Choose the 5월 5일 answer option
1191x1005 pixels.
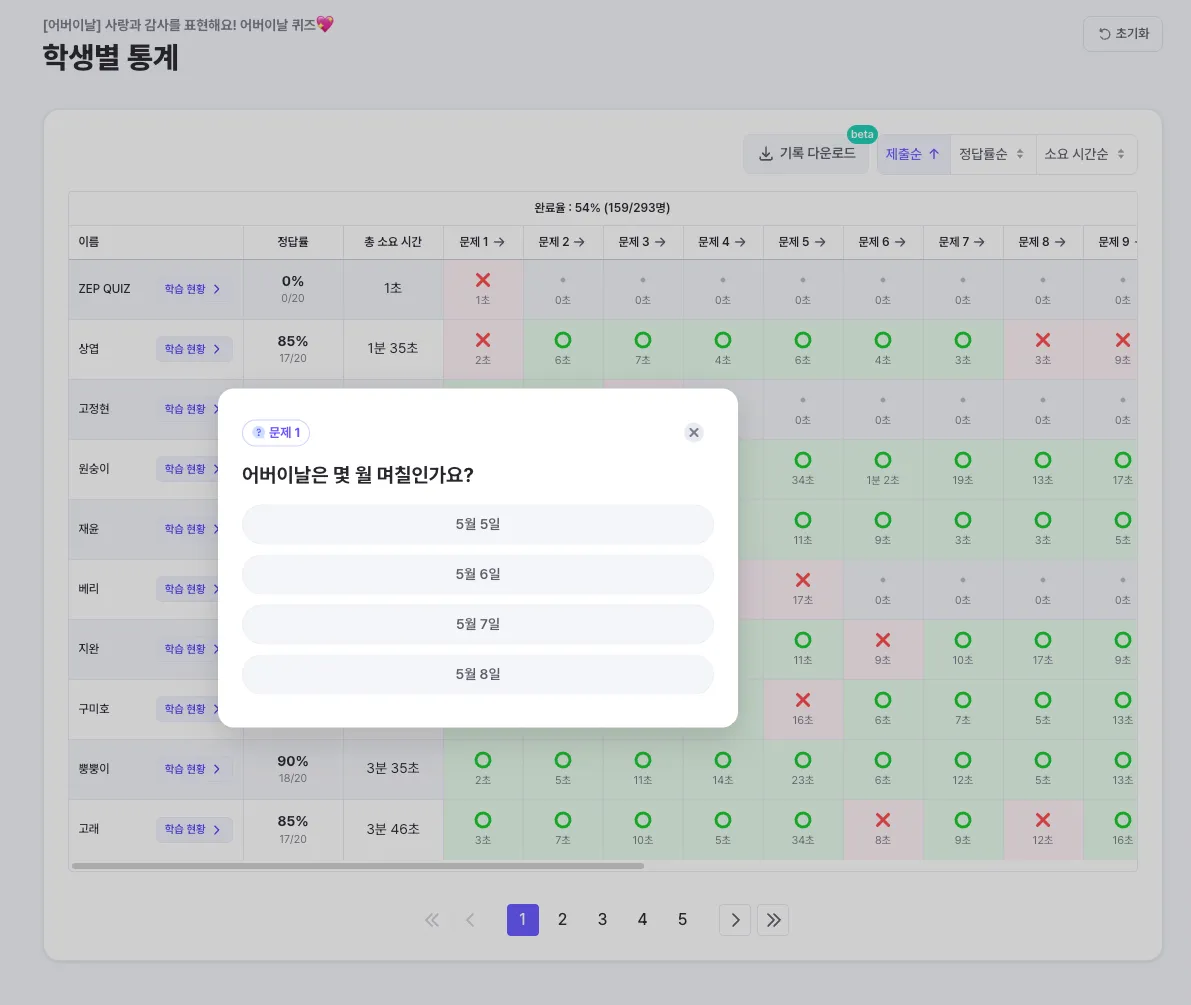(478, 524)
